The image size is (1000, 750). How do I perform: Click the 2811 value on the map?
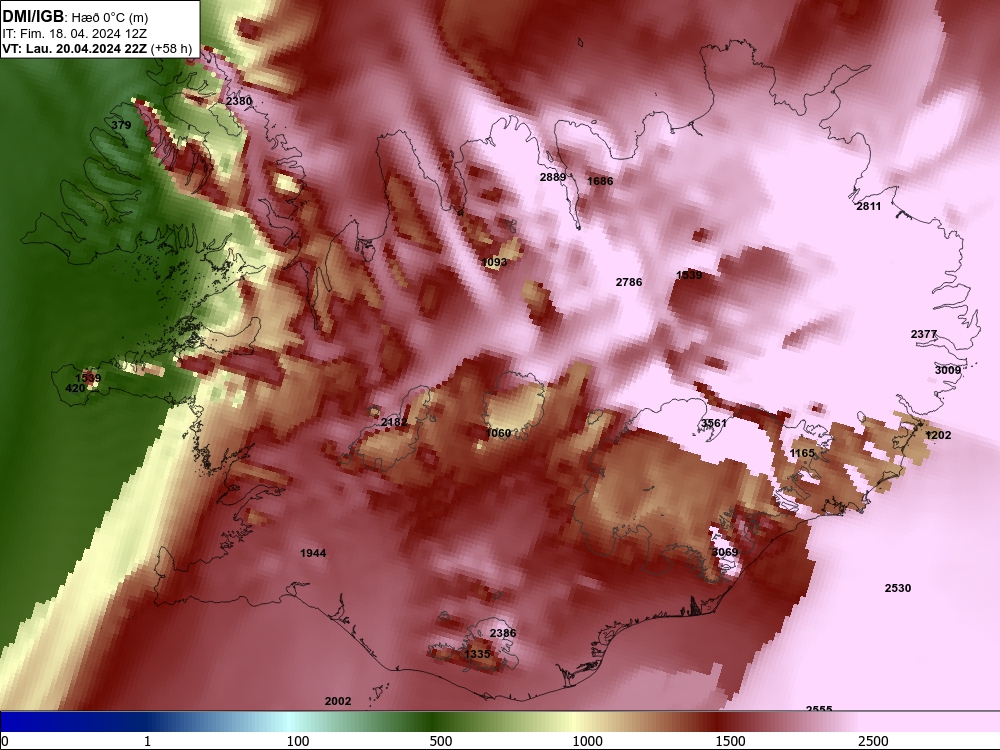click(869, 206)
